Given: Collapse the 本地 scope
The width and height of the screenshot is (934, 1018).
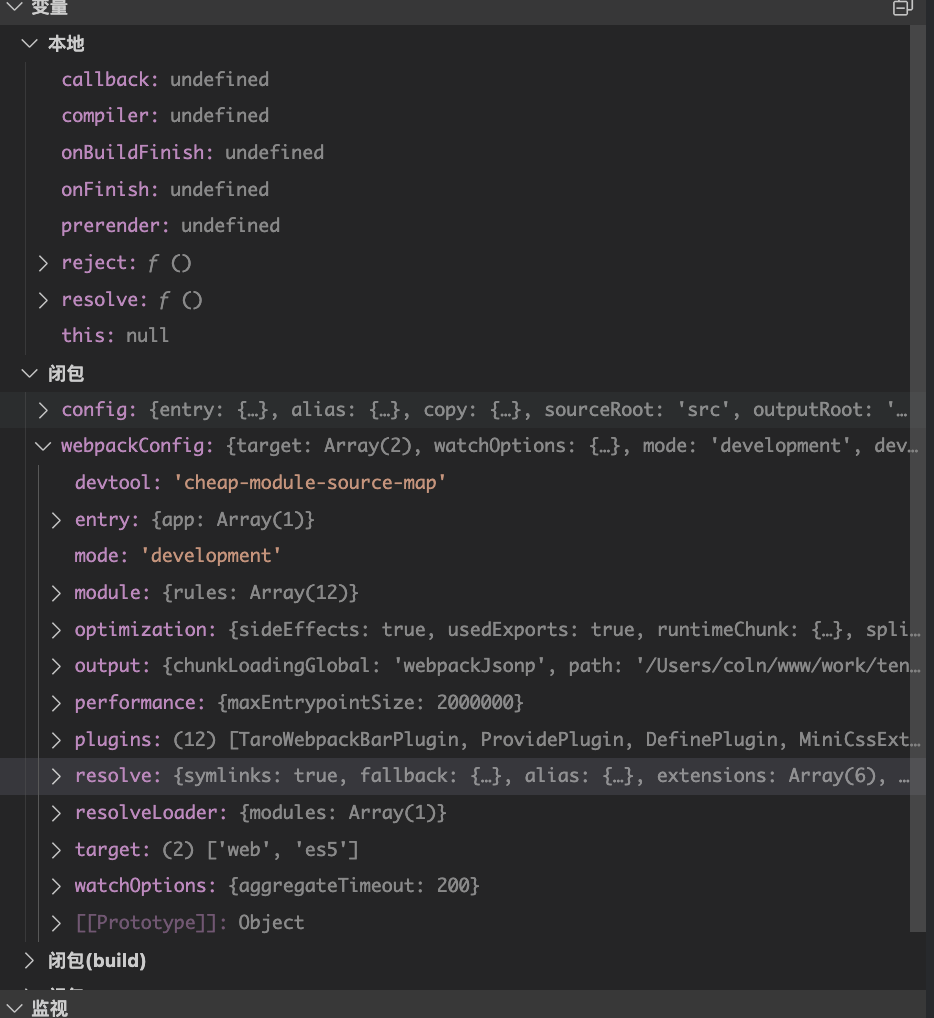Looking at the screenshot, I should click(x=29, y=43).
